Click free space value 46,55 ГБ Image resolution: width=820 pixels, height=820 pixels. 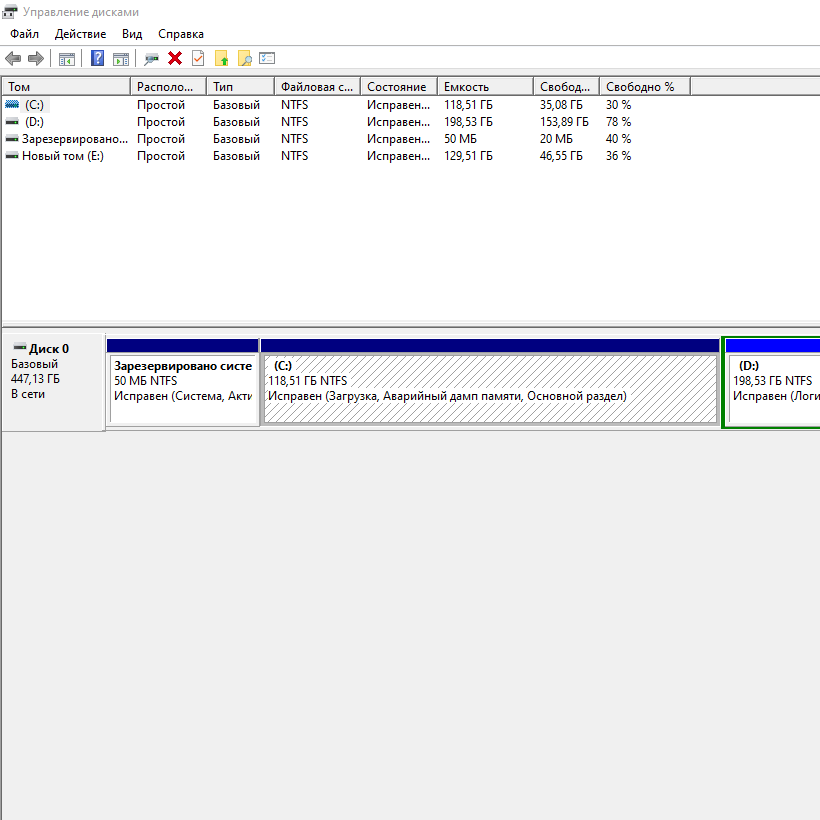click(x=561, y=156)
